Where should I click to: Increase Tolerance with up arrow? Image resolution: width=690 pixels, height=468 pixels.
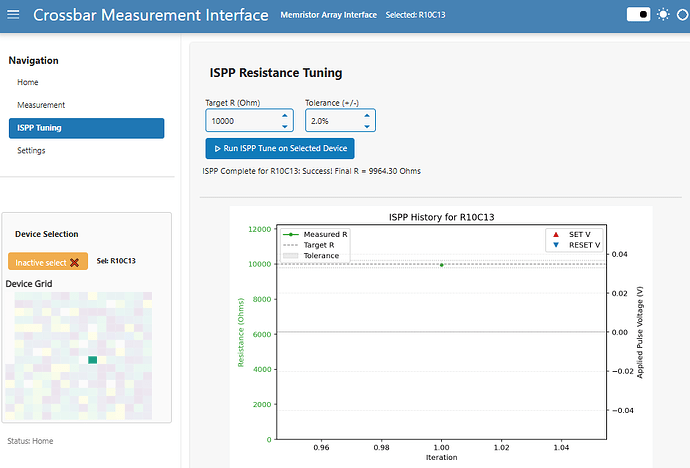point(367,115)
